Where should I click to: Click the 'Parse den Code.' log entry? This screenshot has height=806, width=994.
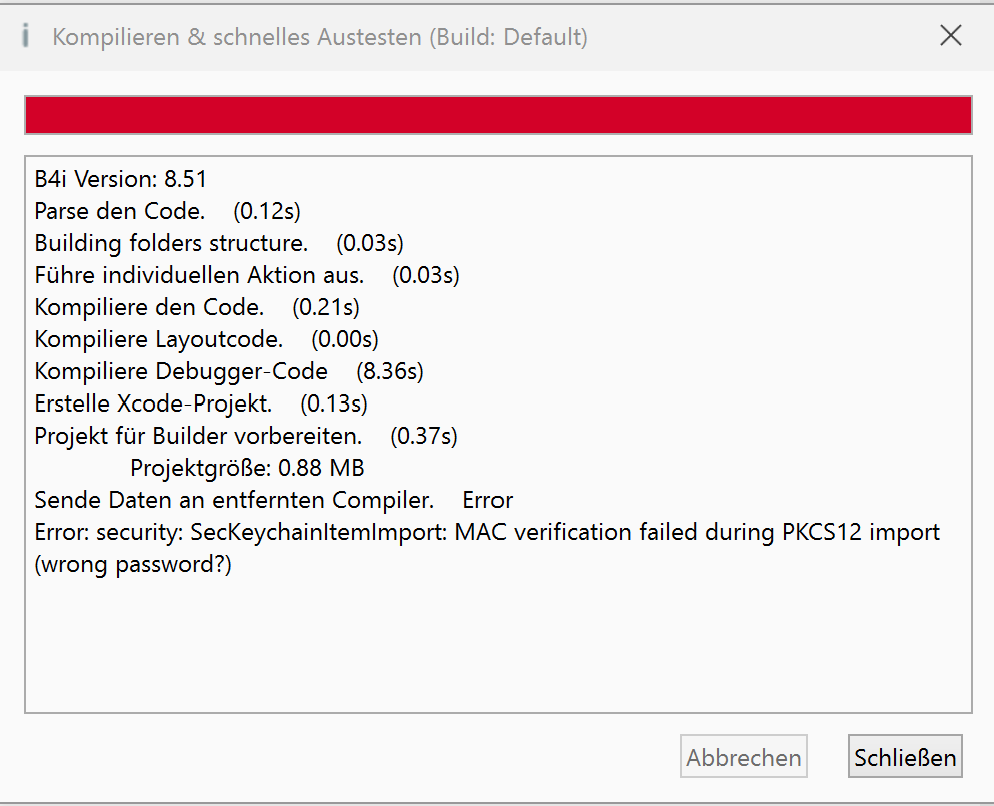[x=120, y=211]
